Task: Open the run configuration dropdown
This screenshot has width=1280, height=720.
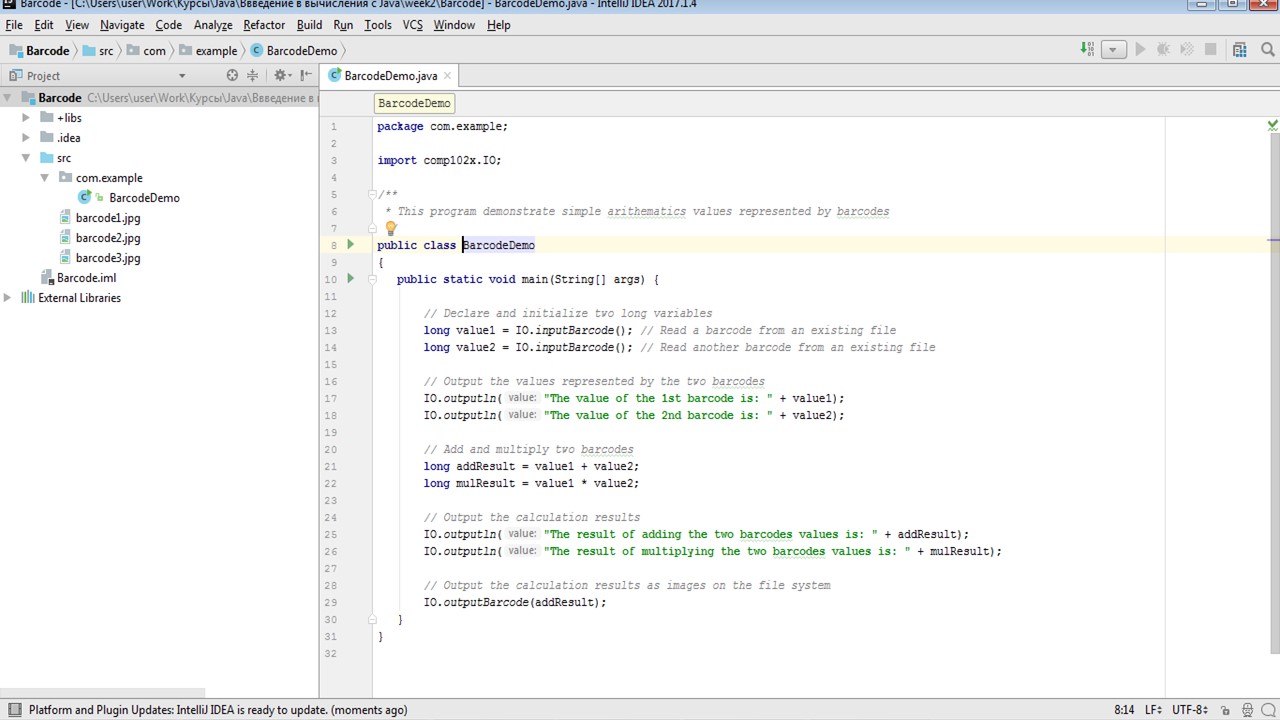Action: click(1113, 50)
